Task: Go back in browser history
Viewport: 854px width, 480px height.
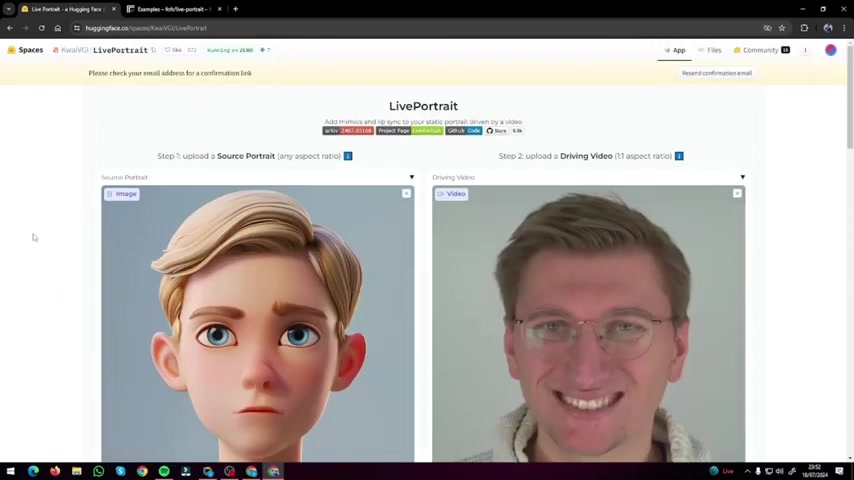Action: coord(10,28)
